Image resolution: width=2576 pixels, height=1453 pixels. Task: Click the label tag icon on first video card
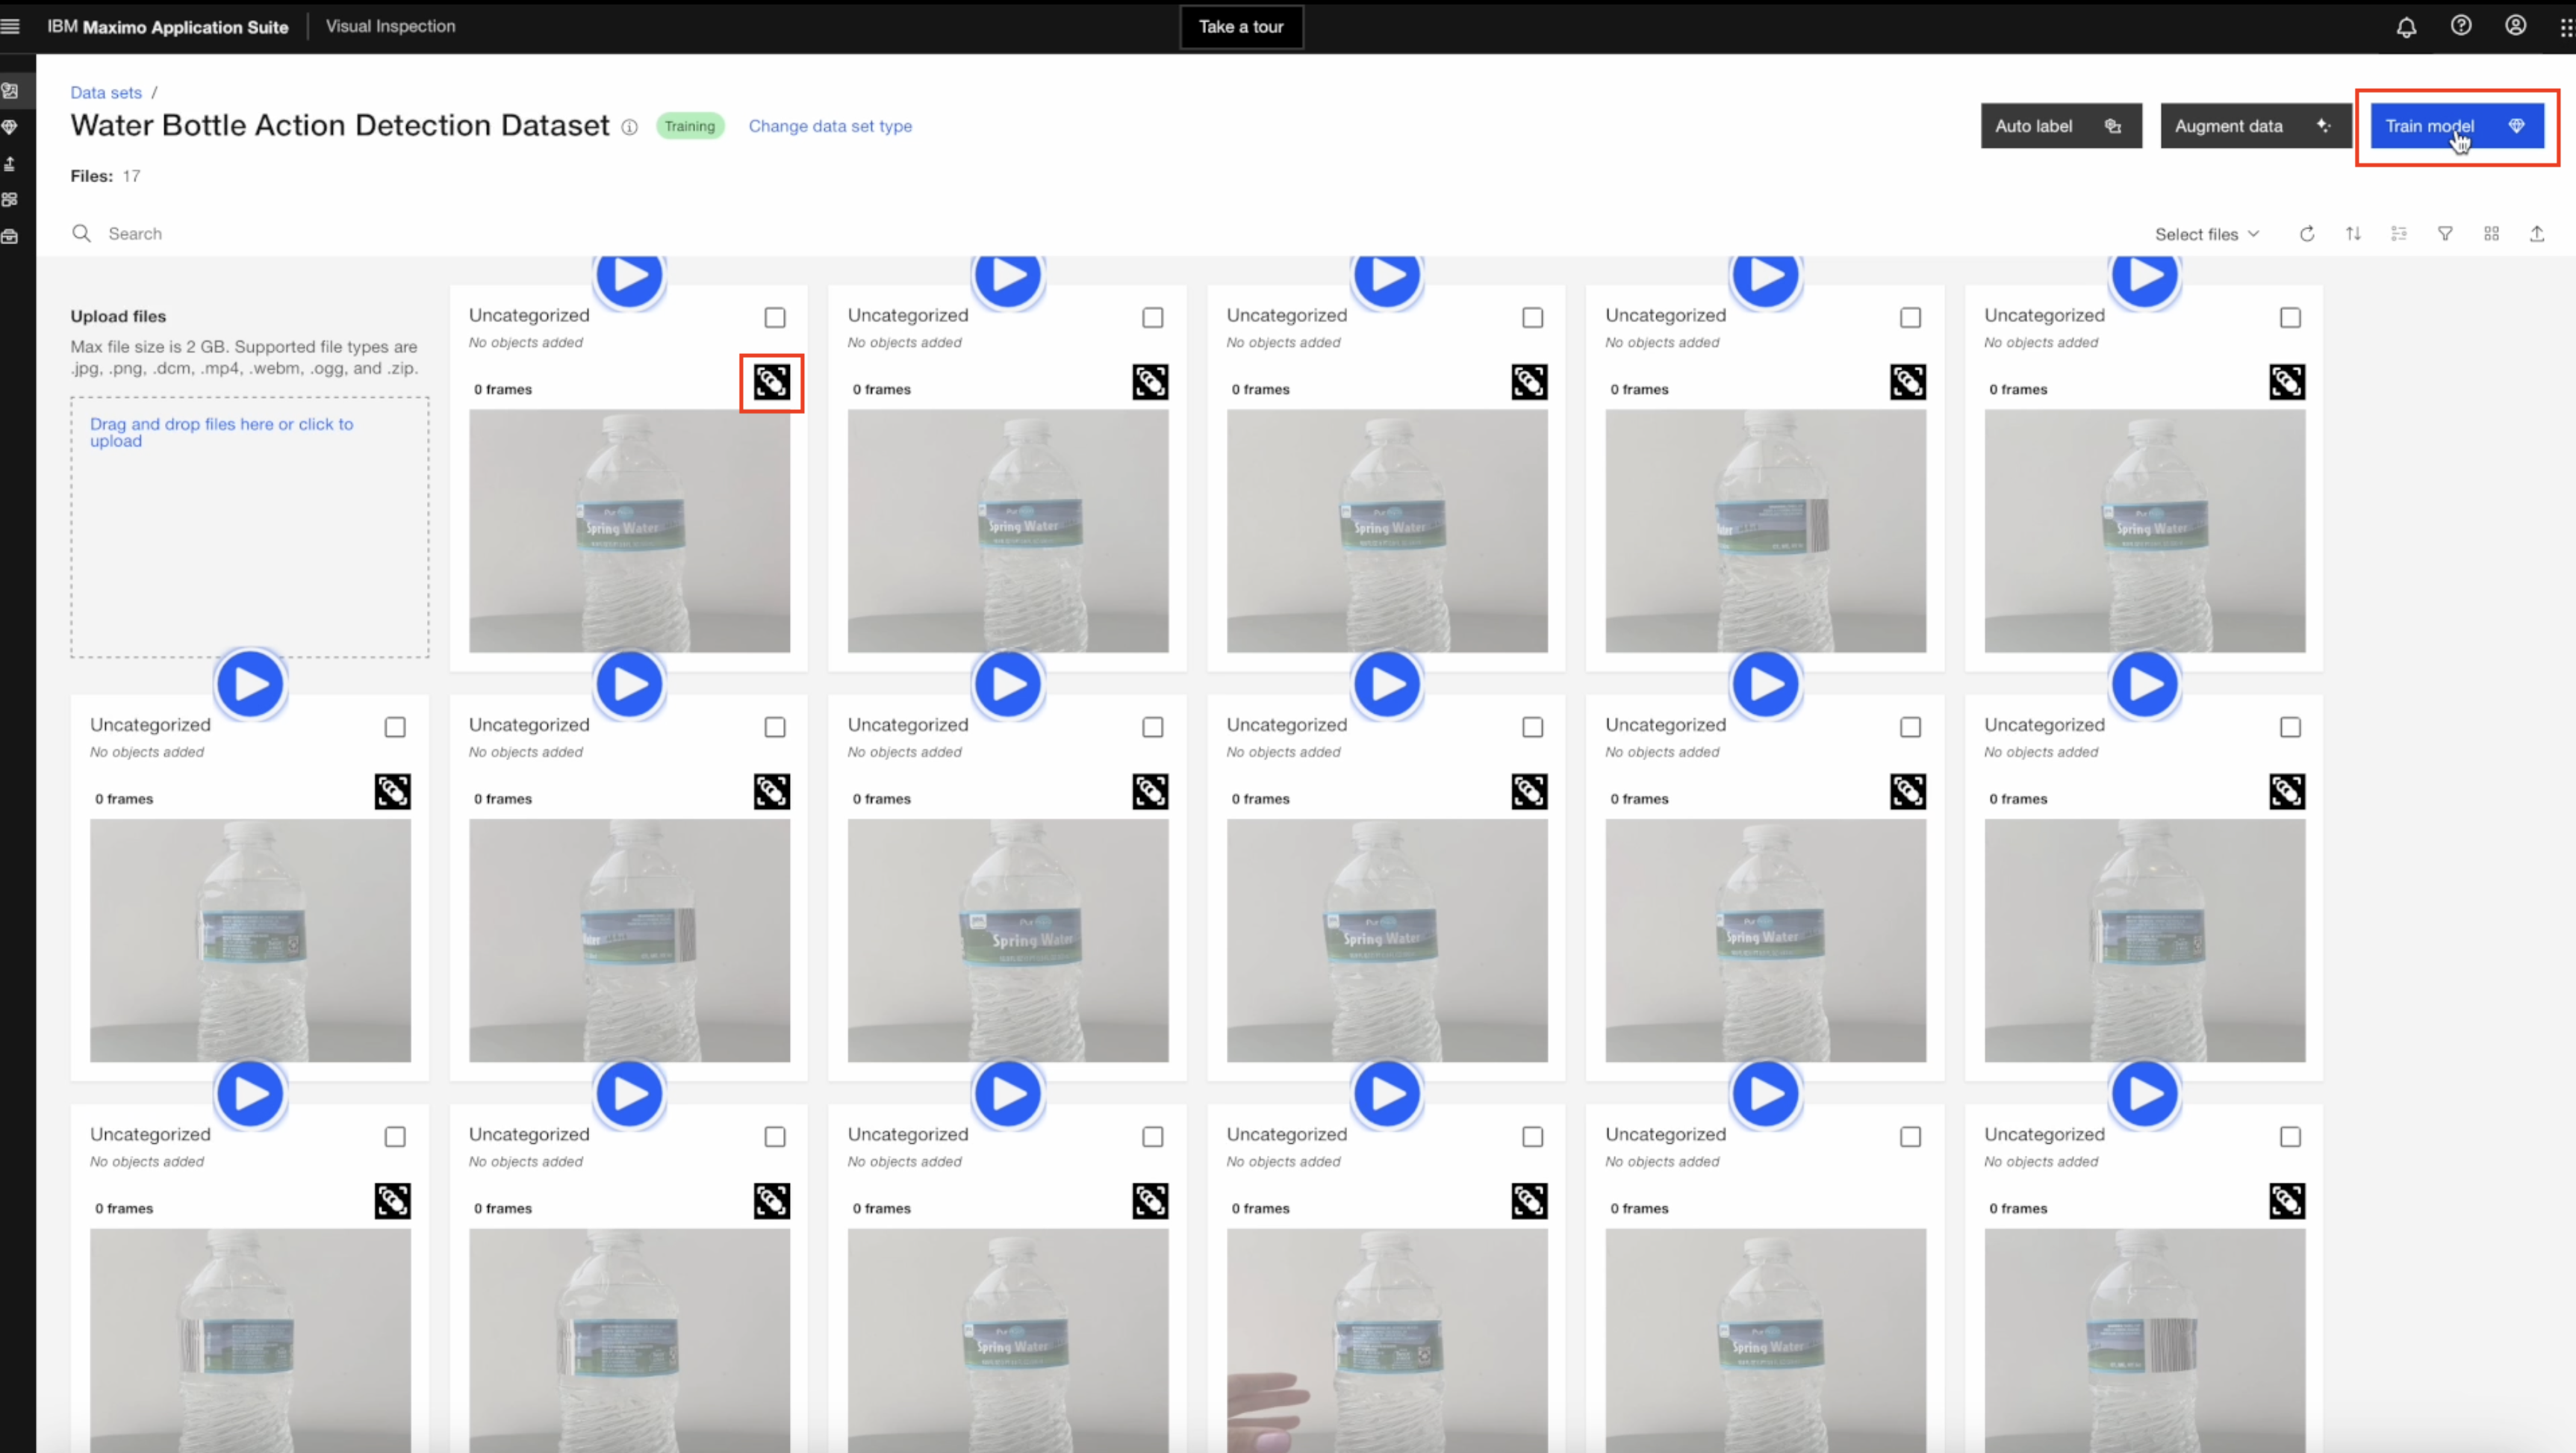[x=771, y=382]
